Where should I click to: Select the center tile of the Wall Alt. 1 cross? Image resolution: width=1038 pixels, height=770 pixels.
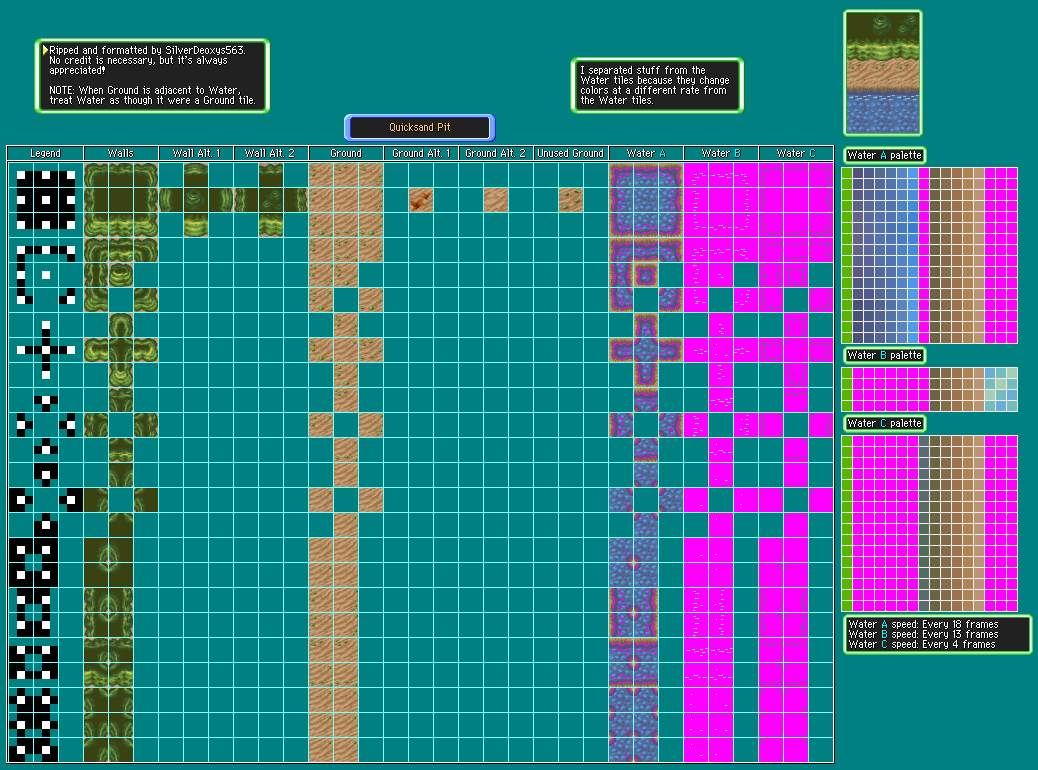[196, 200]
